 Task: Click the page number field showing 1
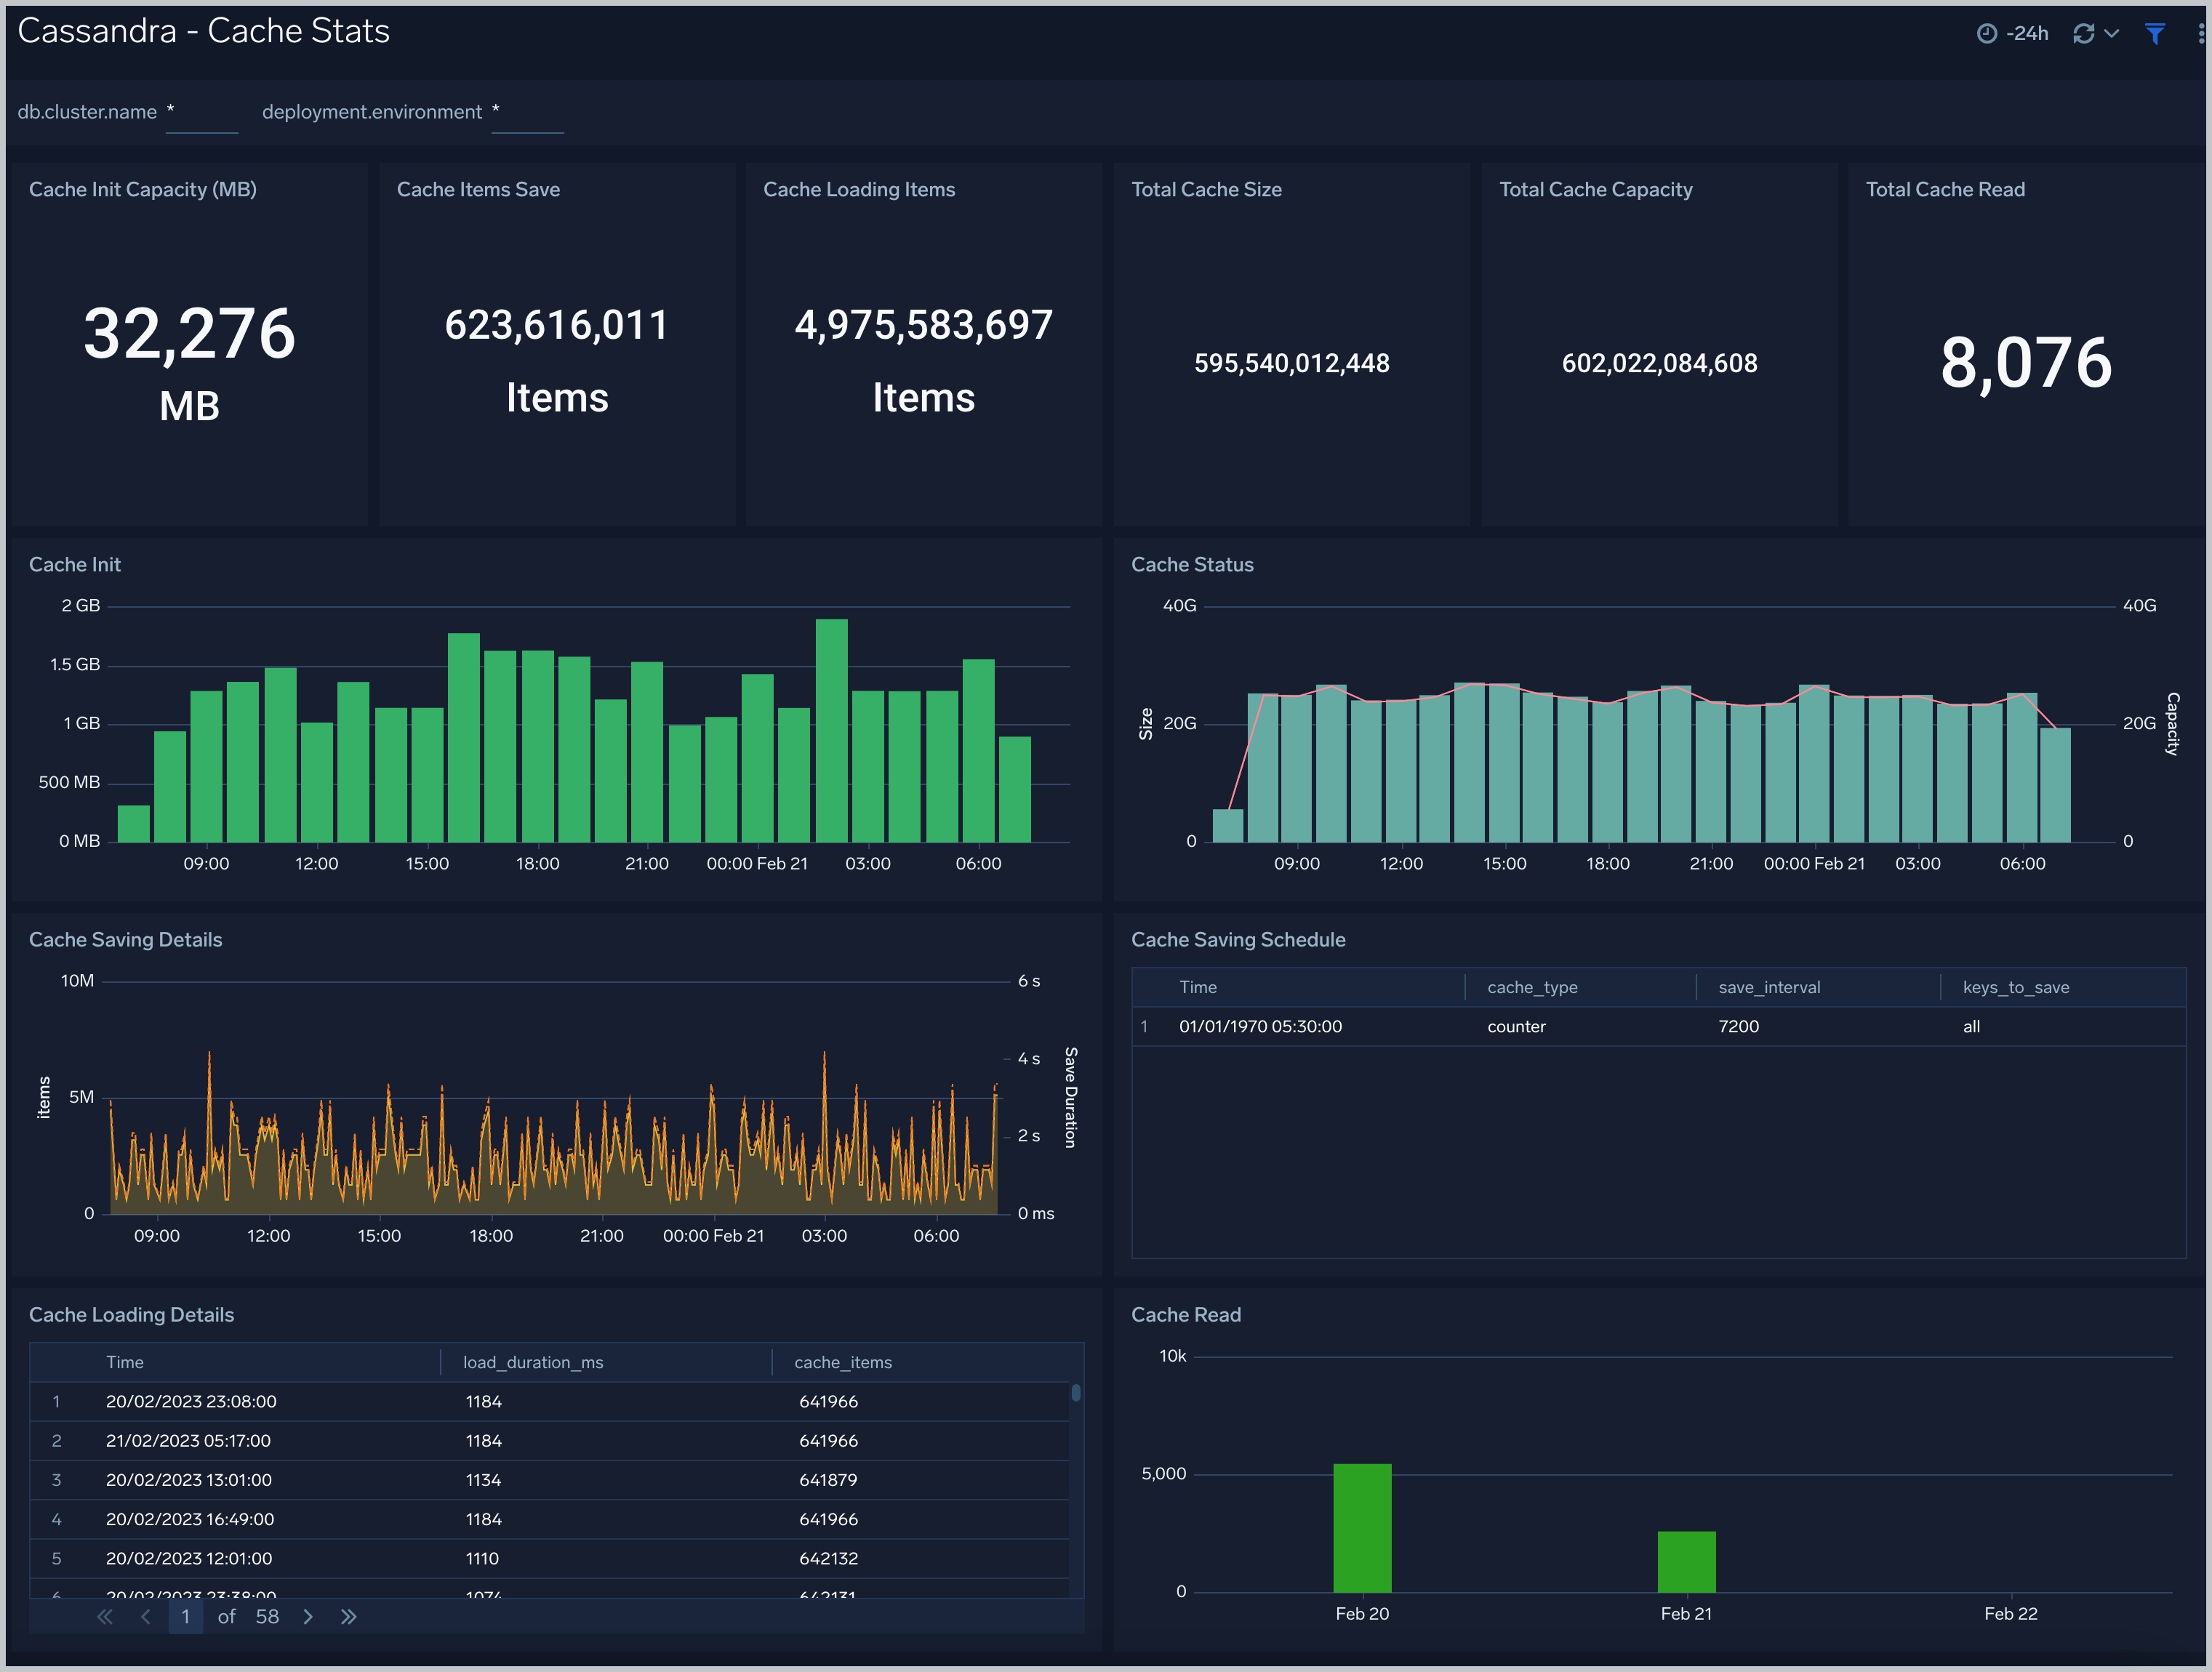point(186,1617)
